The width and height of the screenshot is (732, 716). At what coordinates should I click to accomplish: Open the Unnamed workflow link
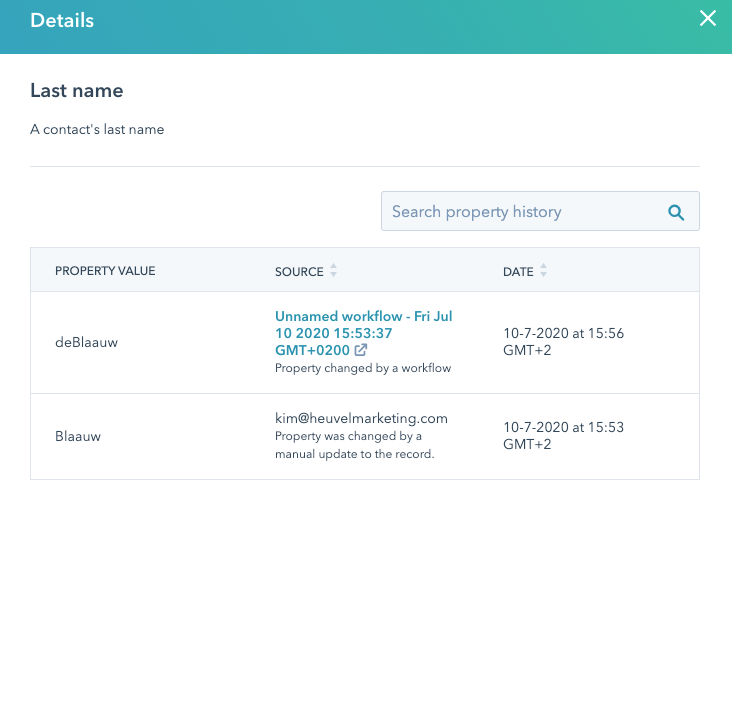pyautogui.click(x=363, y=333)
